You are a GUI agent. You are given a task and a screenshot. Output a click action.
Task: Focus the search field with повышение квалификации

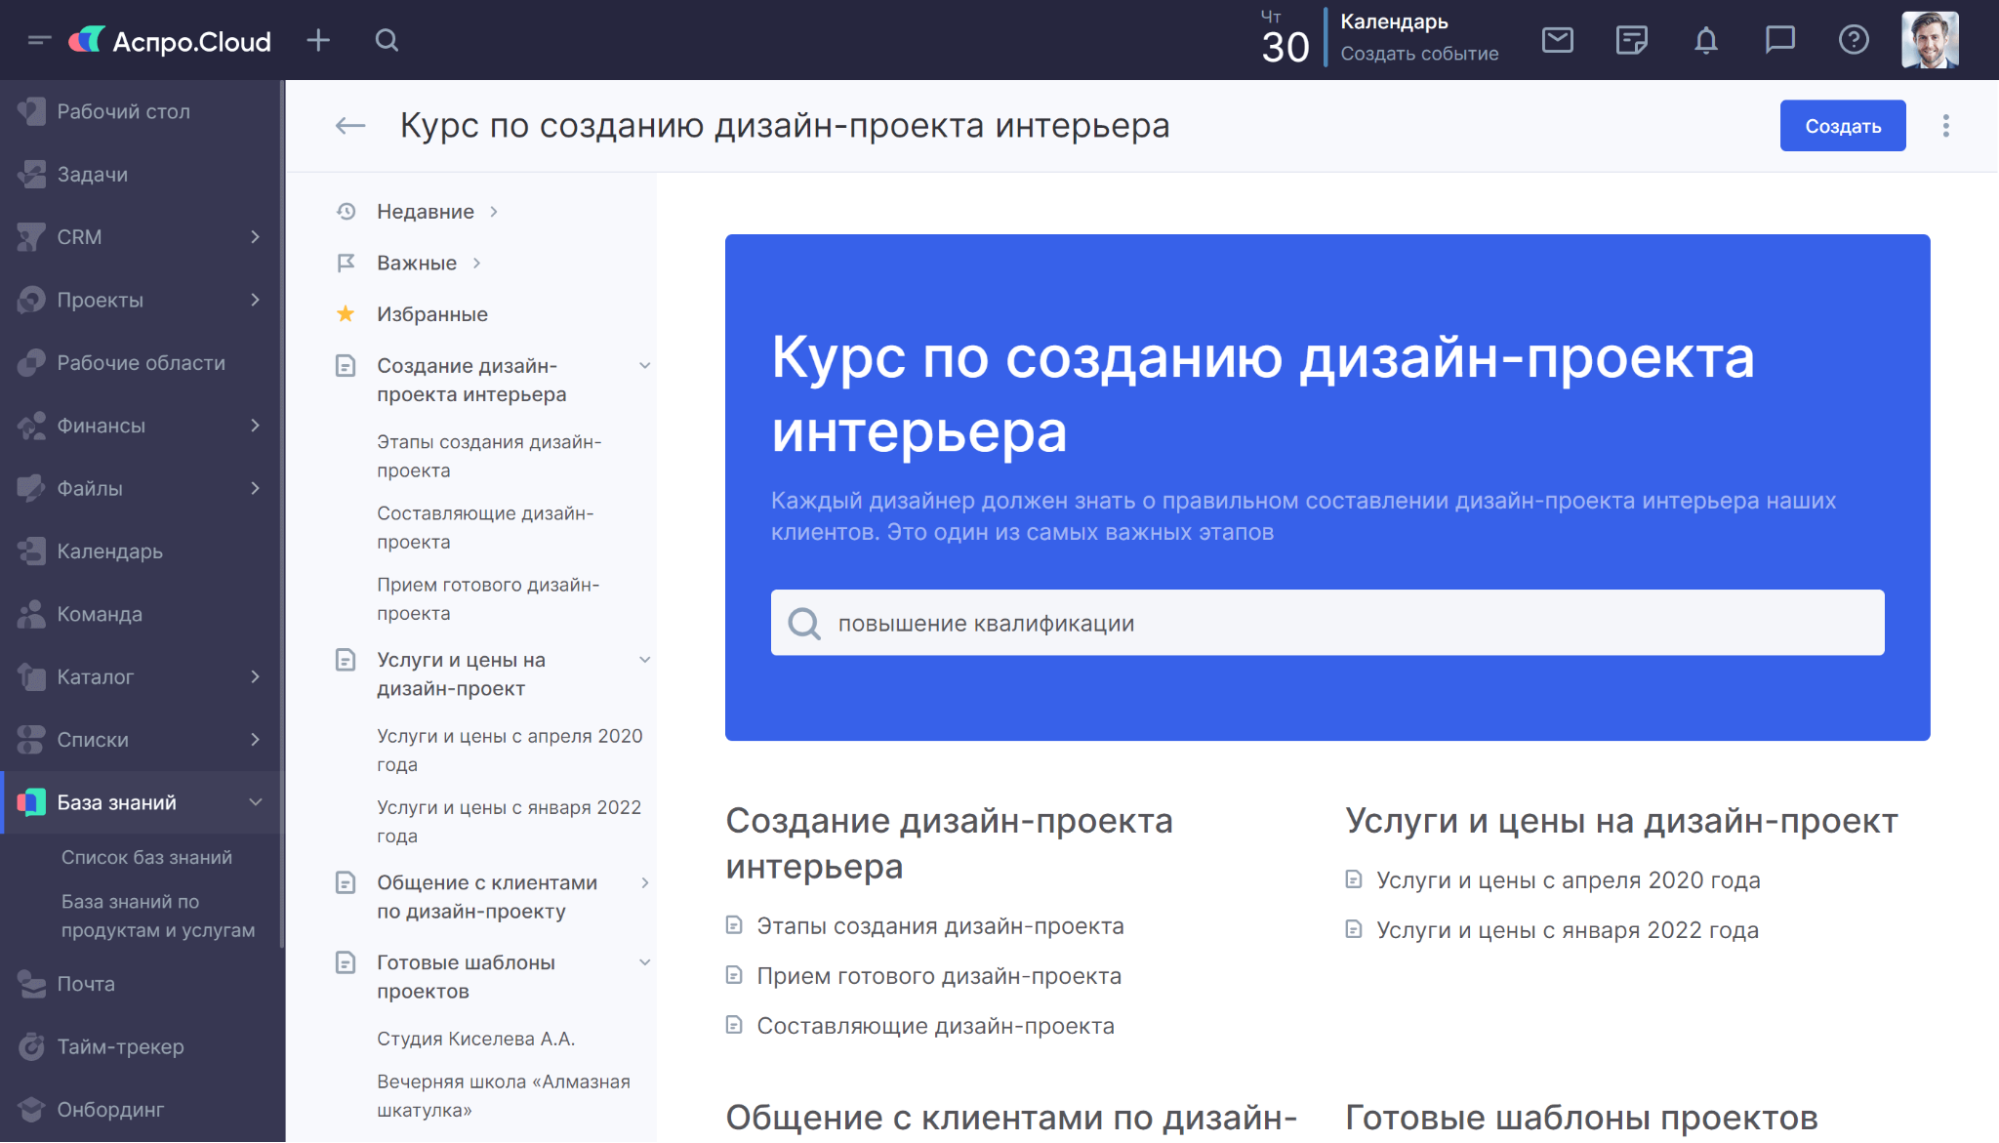point(1327,624)
